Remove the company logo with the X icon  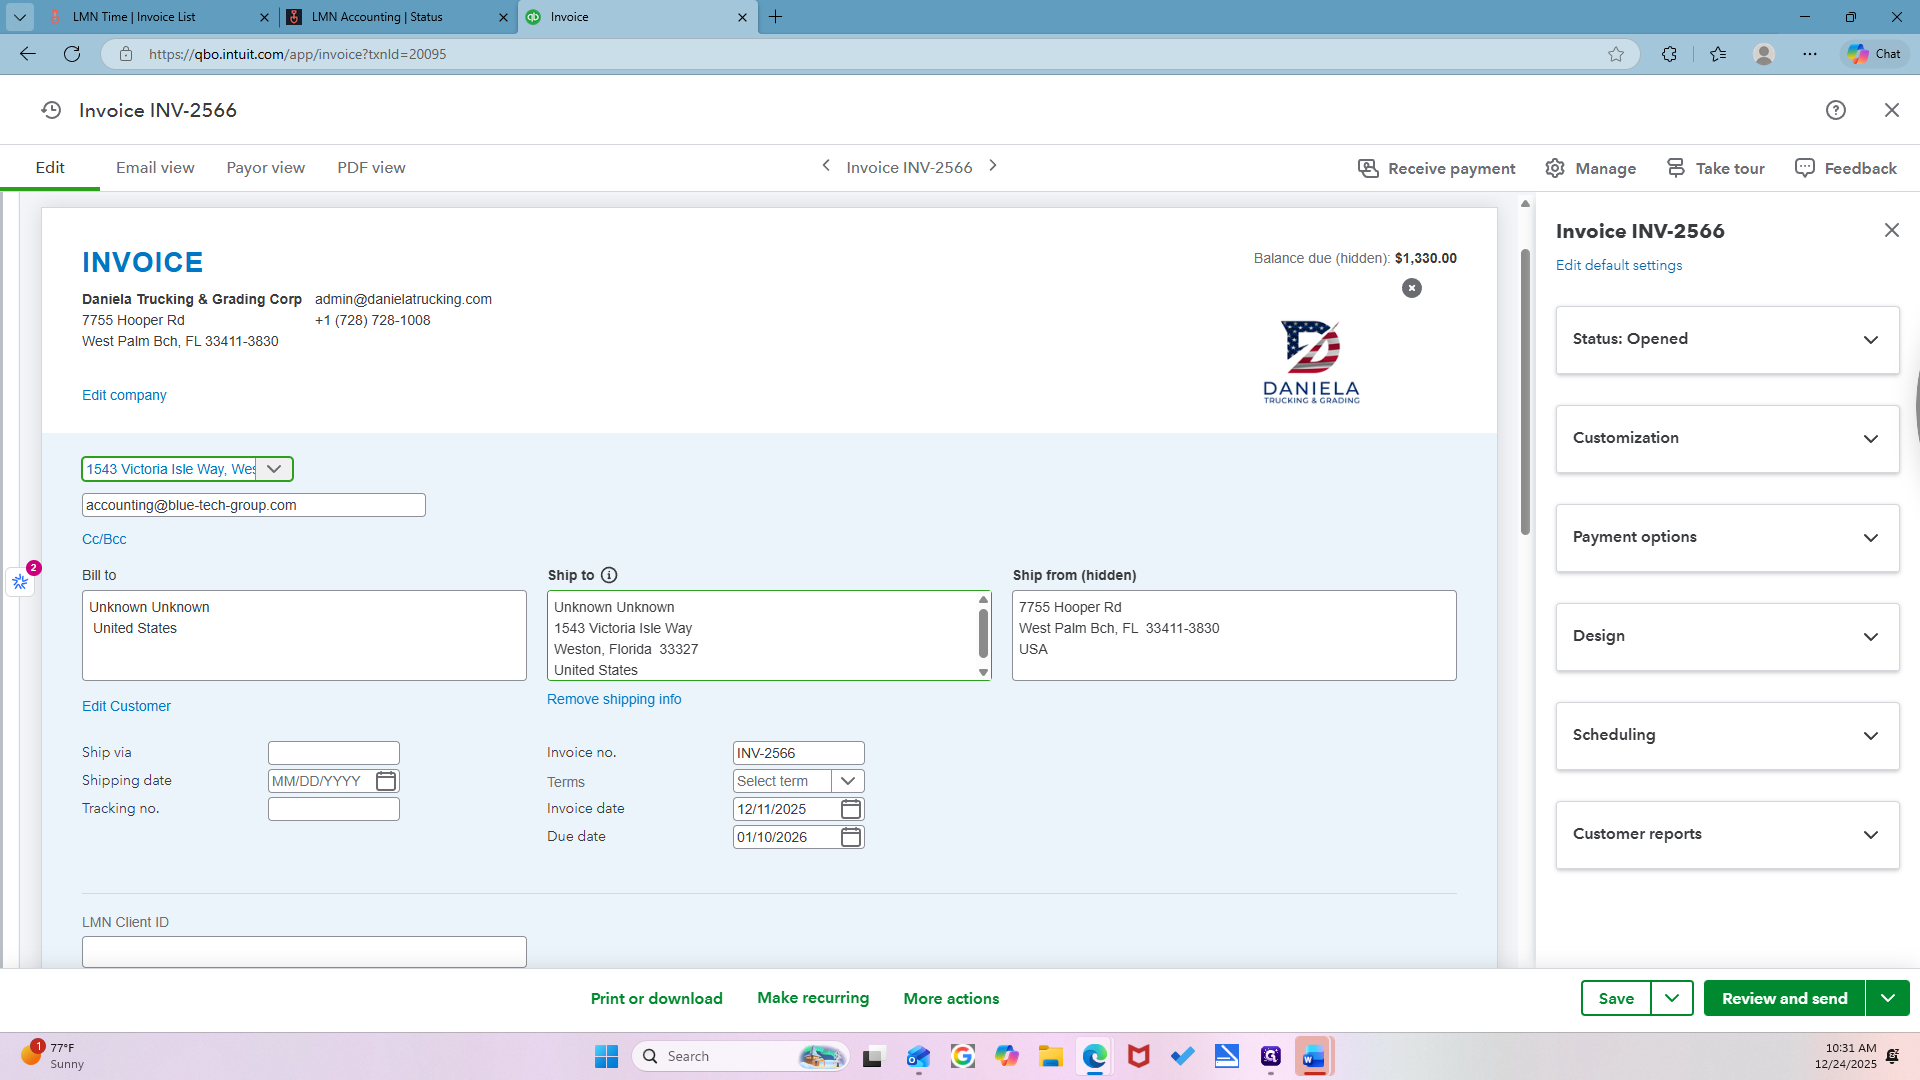[1411, 288]
